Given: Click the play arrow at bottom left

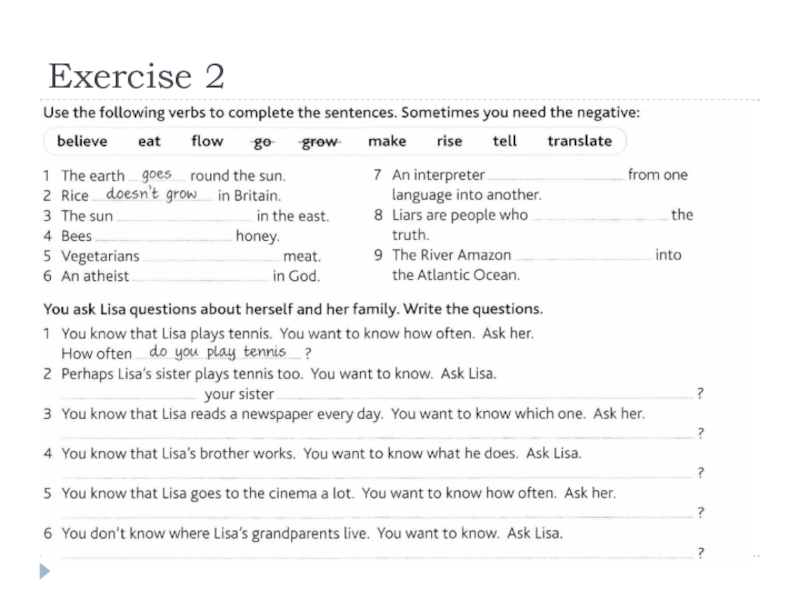Looking at the screenshot, I should tap(44, 573).
